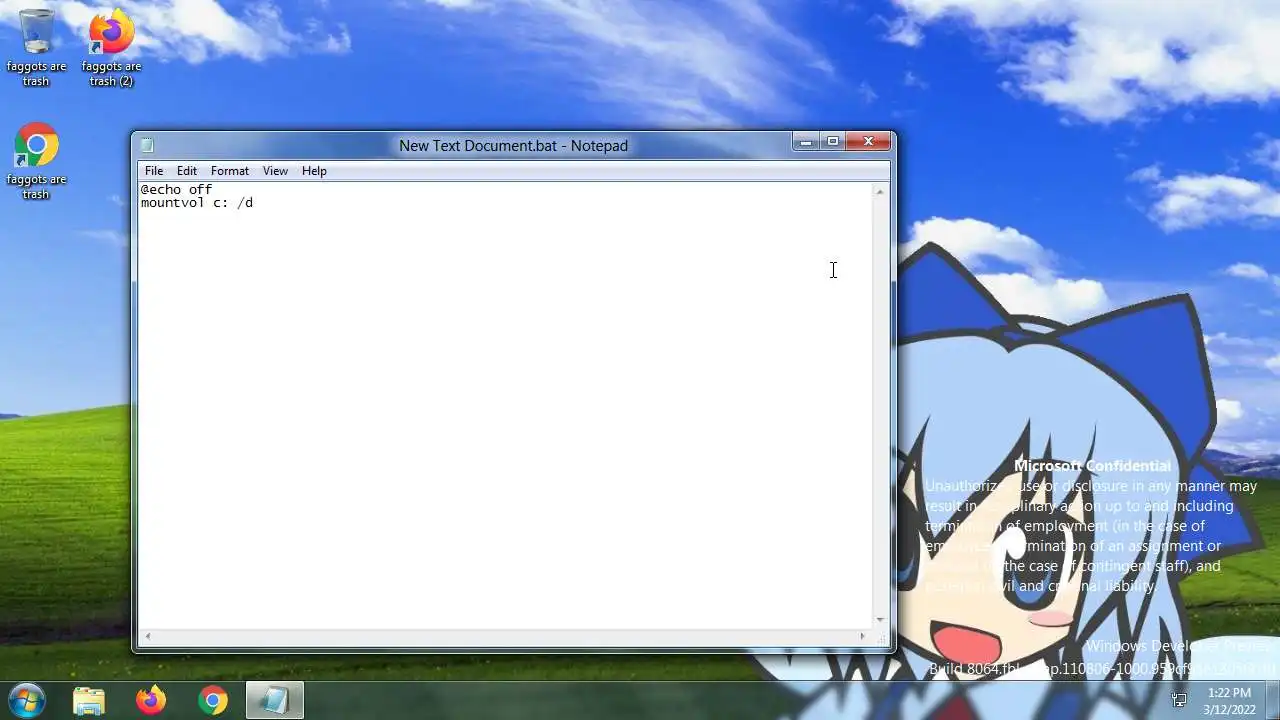The width and height of the screenshot is (1280, 720).
Task: Select the Firefox shortcut on the desktop
Action: tap(111, 47)
